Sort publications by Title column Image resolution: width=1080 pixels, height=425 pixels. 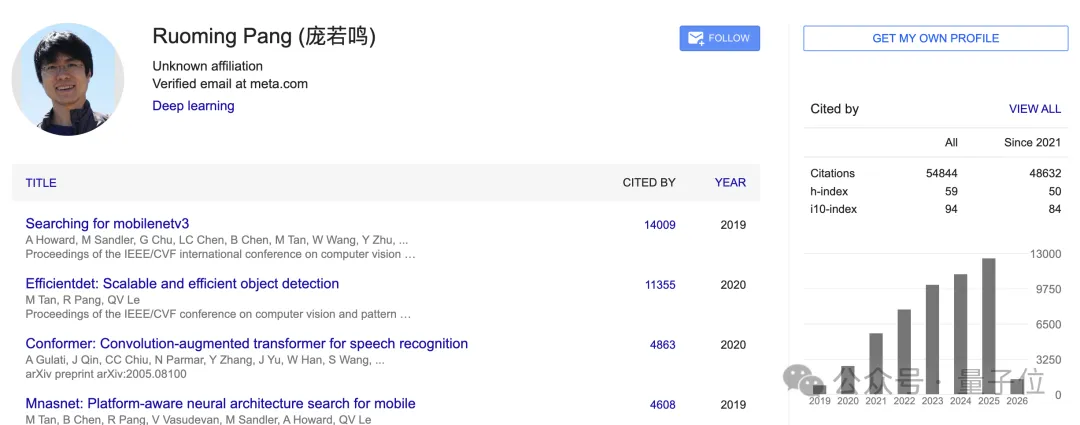pos(41,183)
